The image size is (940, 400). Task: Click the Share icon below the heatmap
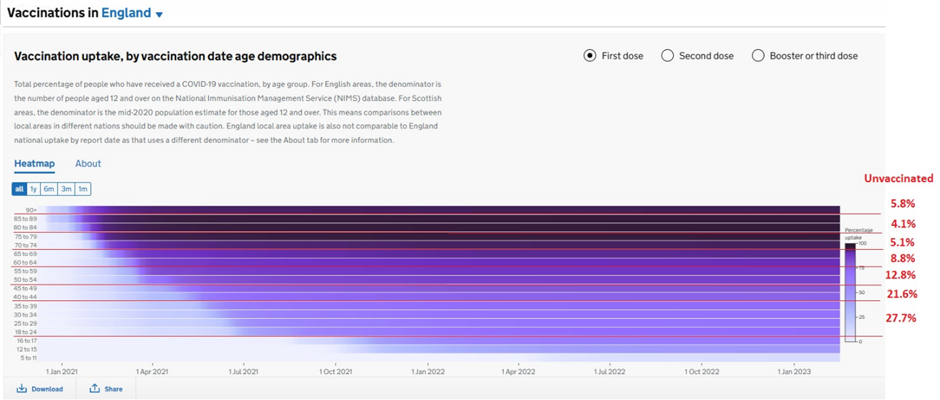point(95,389)
